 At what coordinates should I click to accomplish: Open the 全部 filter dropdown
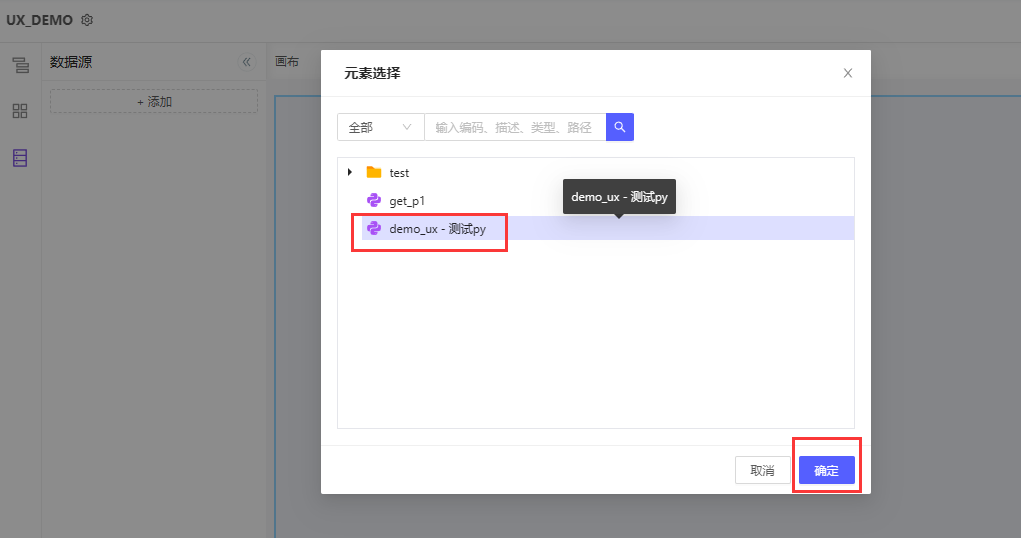point(380,127)
